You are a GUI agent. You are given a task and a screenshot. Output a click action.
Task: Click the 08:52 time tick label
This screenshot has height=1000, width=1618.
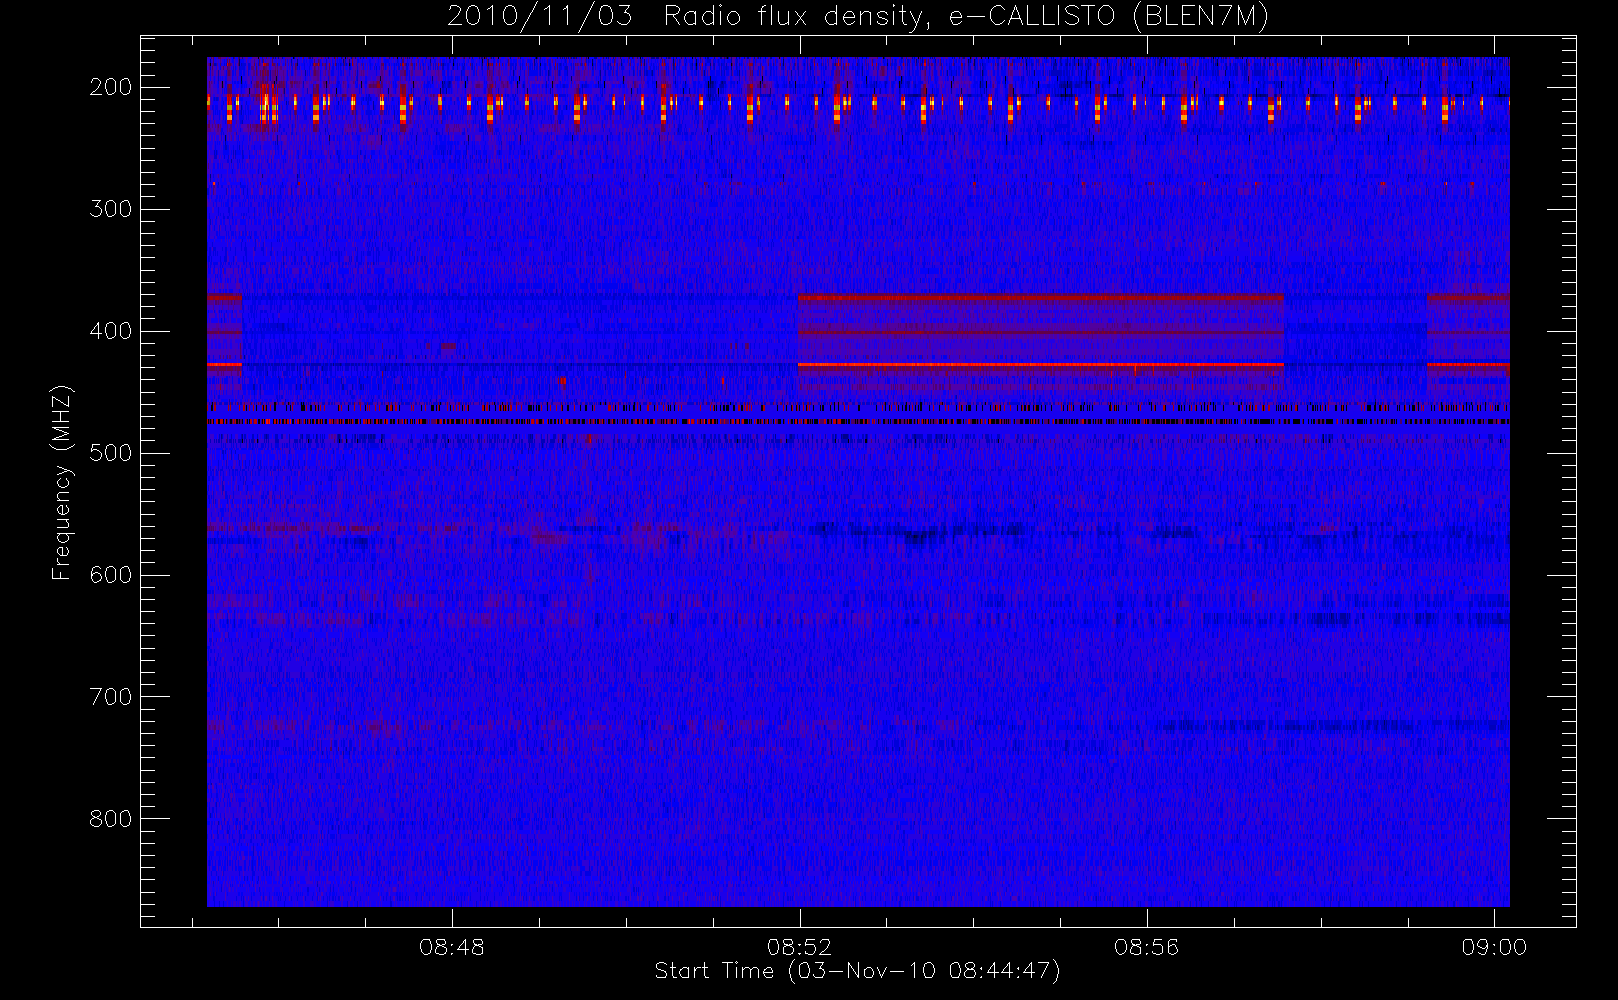pyautogui.click(x=799, y=946)
